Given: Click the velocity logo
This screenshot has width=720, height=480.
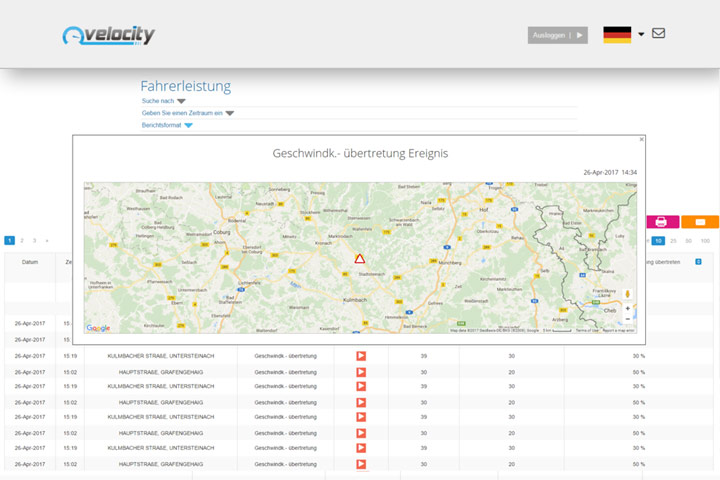Looking at the screenshot, I should (108, 36).
